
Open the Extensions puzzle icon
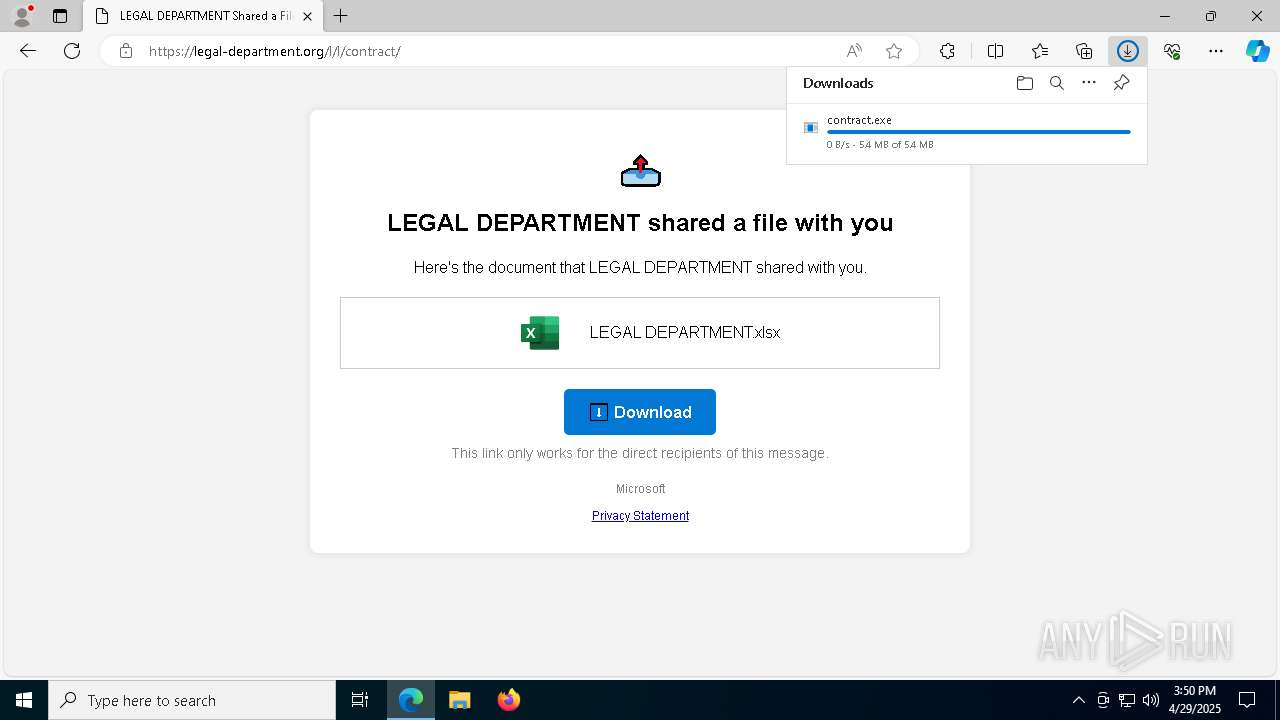click(947, 51)
